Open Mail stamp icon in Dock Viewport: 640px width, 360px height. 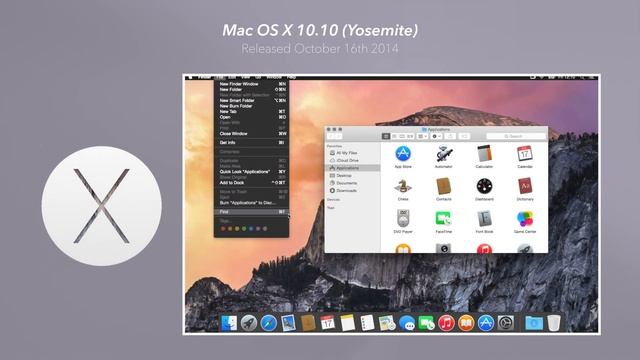coord(288,323)
